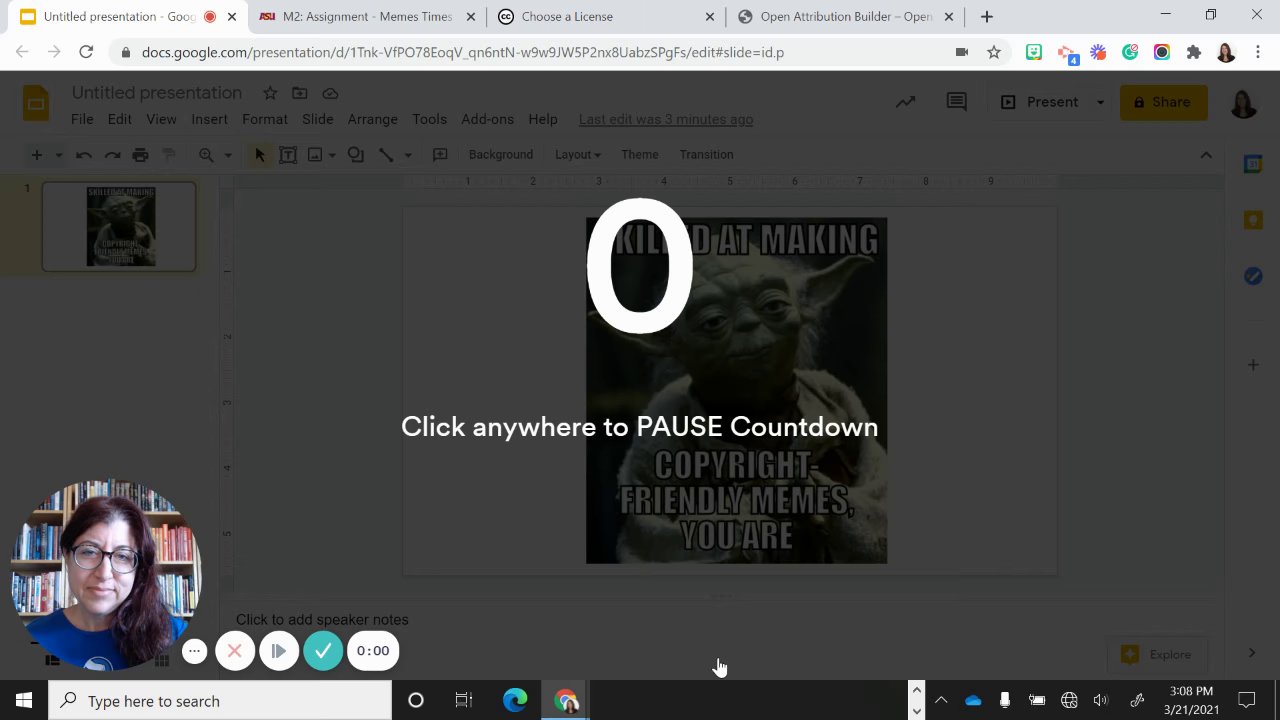Click the Present button

[1040, 102]
